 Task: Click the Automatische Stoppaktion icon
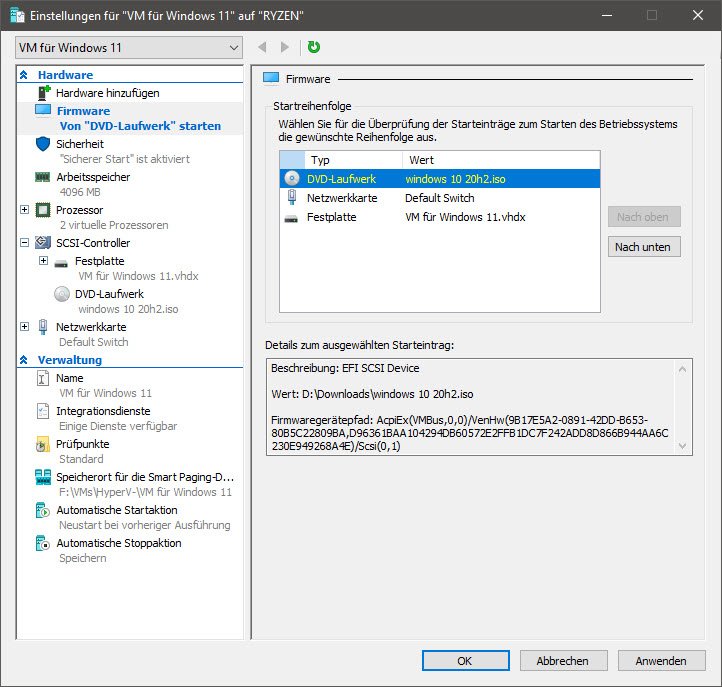(43, 543)
